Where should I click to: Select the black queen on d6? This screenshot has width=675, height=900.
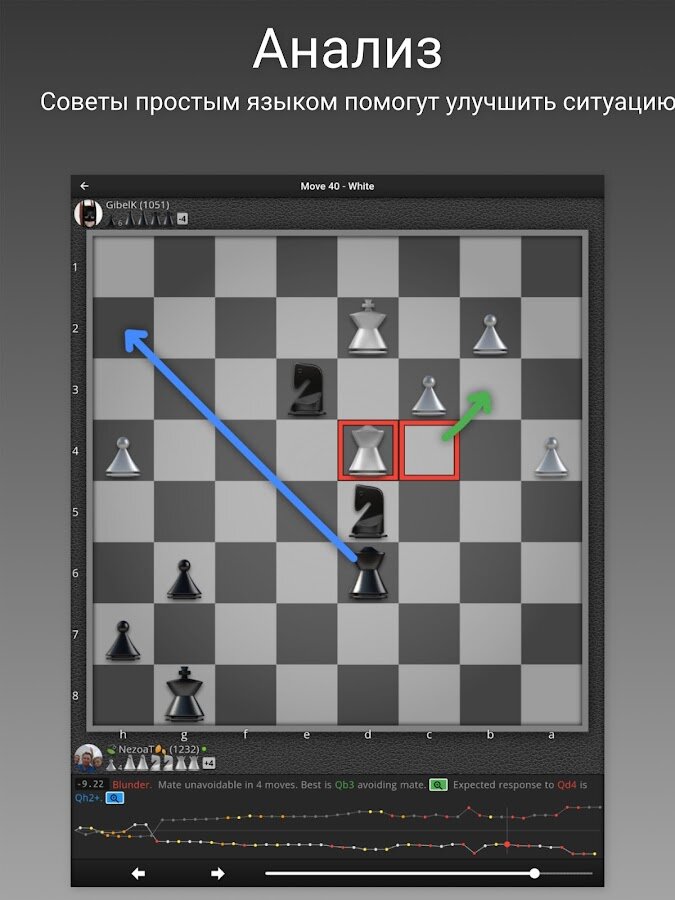[x=367, y=572]
